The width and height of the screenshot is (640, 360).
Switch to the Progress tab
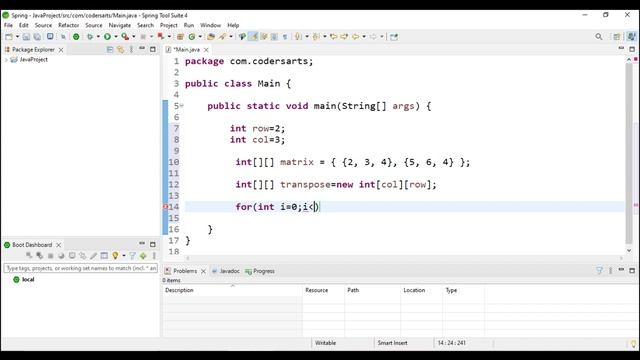pyautogui.click(x=260, y=271)
